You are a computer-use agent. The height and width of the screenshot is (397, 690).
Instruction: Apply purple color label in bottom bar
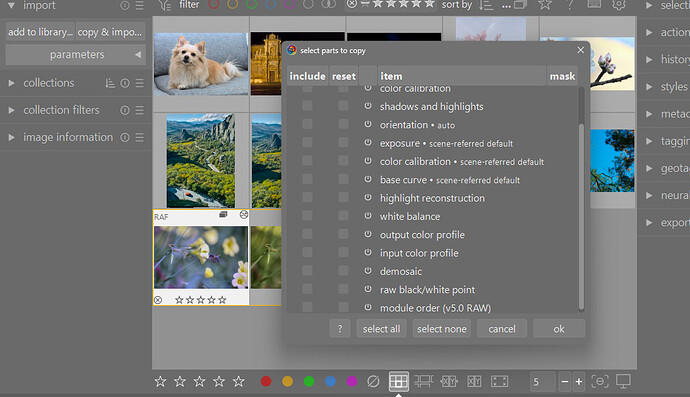pyautogui.click(x=352, y=381)
